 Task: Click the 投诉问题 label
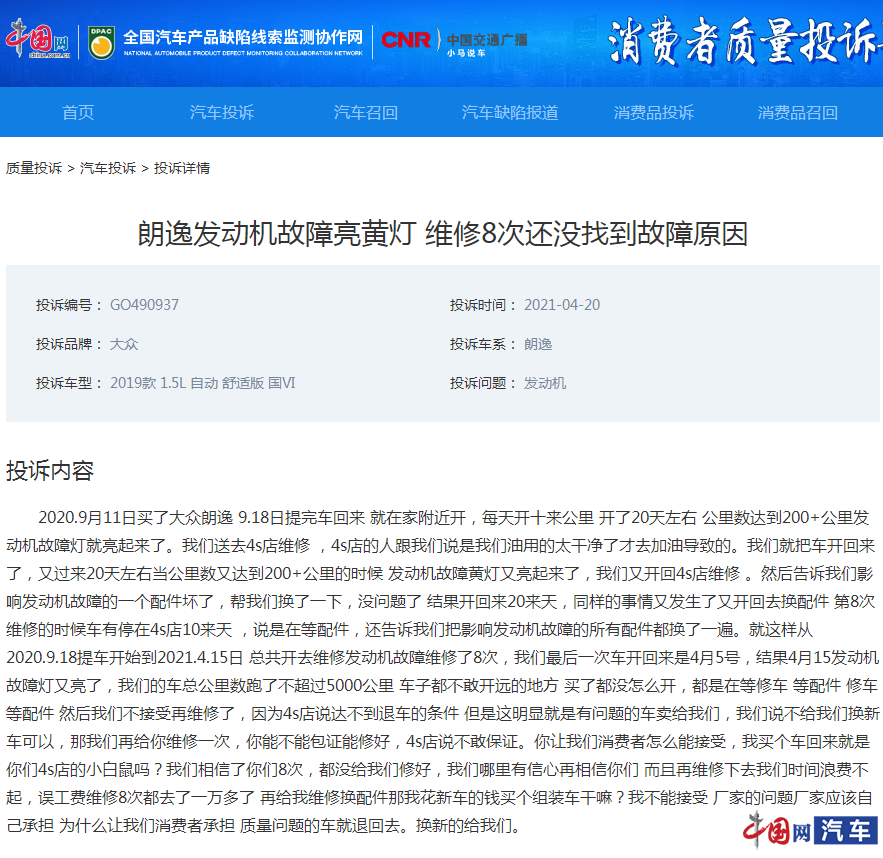(483, 383)
